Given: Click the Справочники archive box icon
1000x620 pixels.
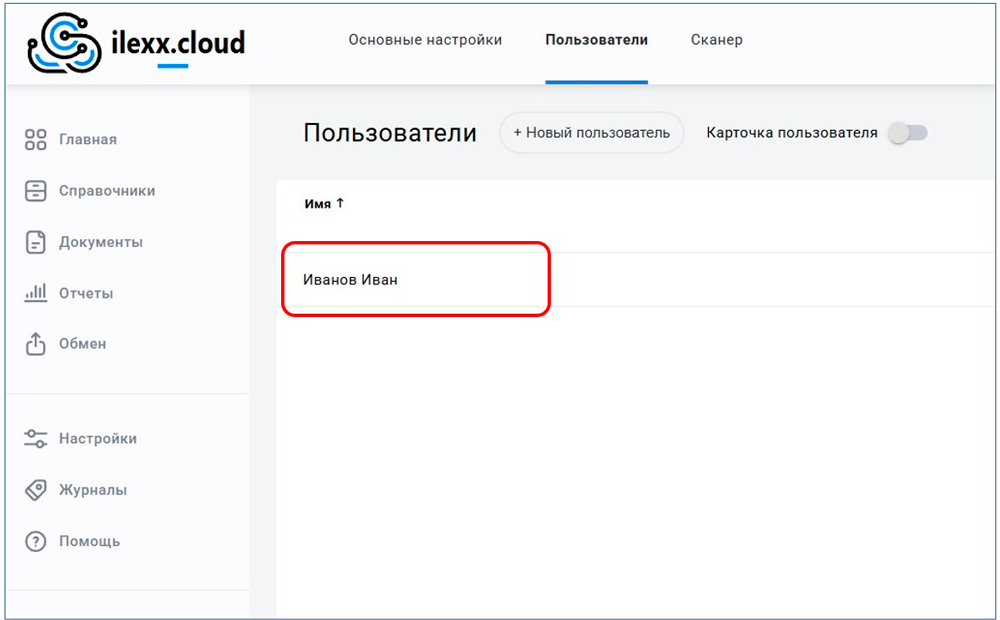Looking at the screenshot, I should pos(36,191).
